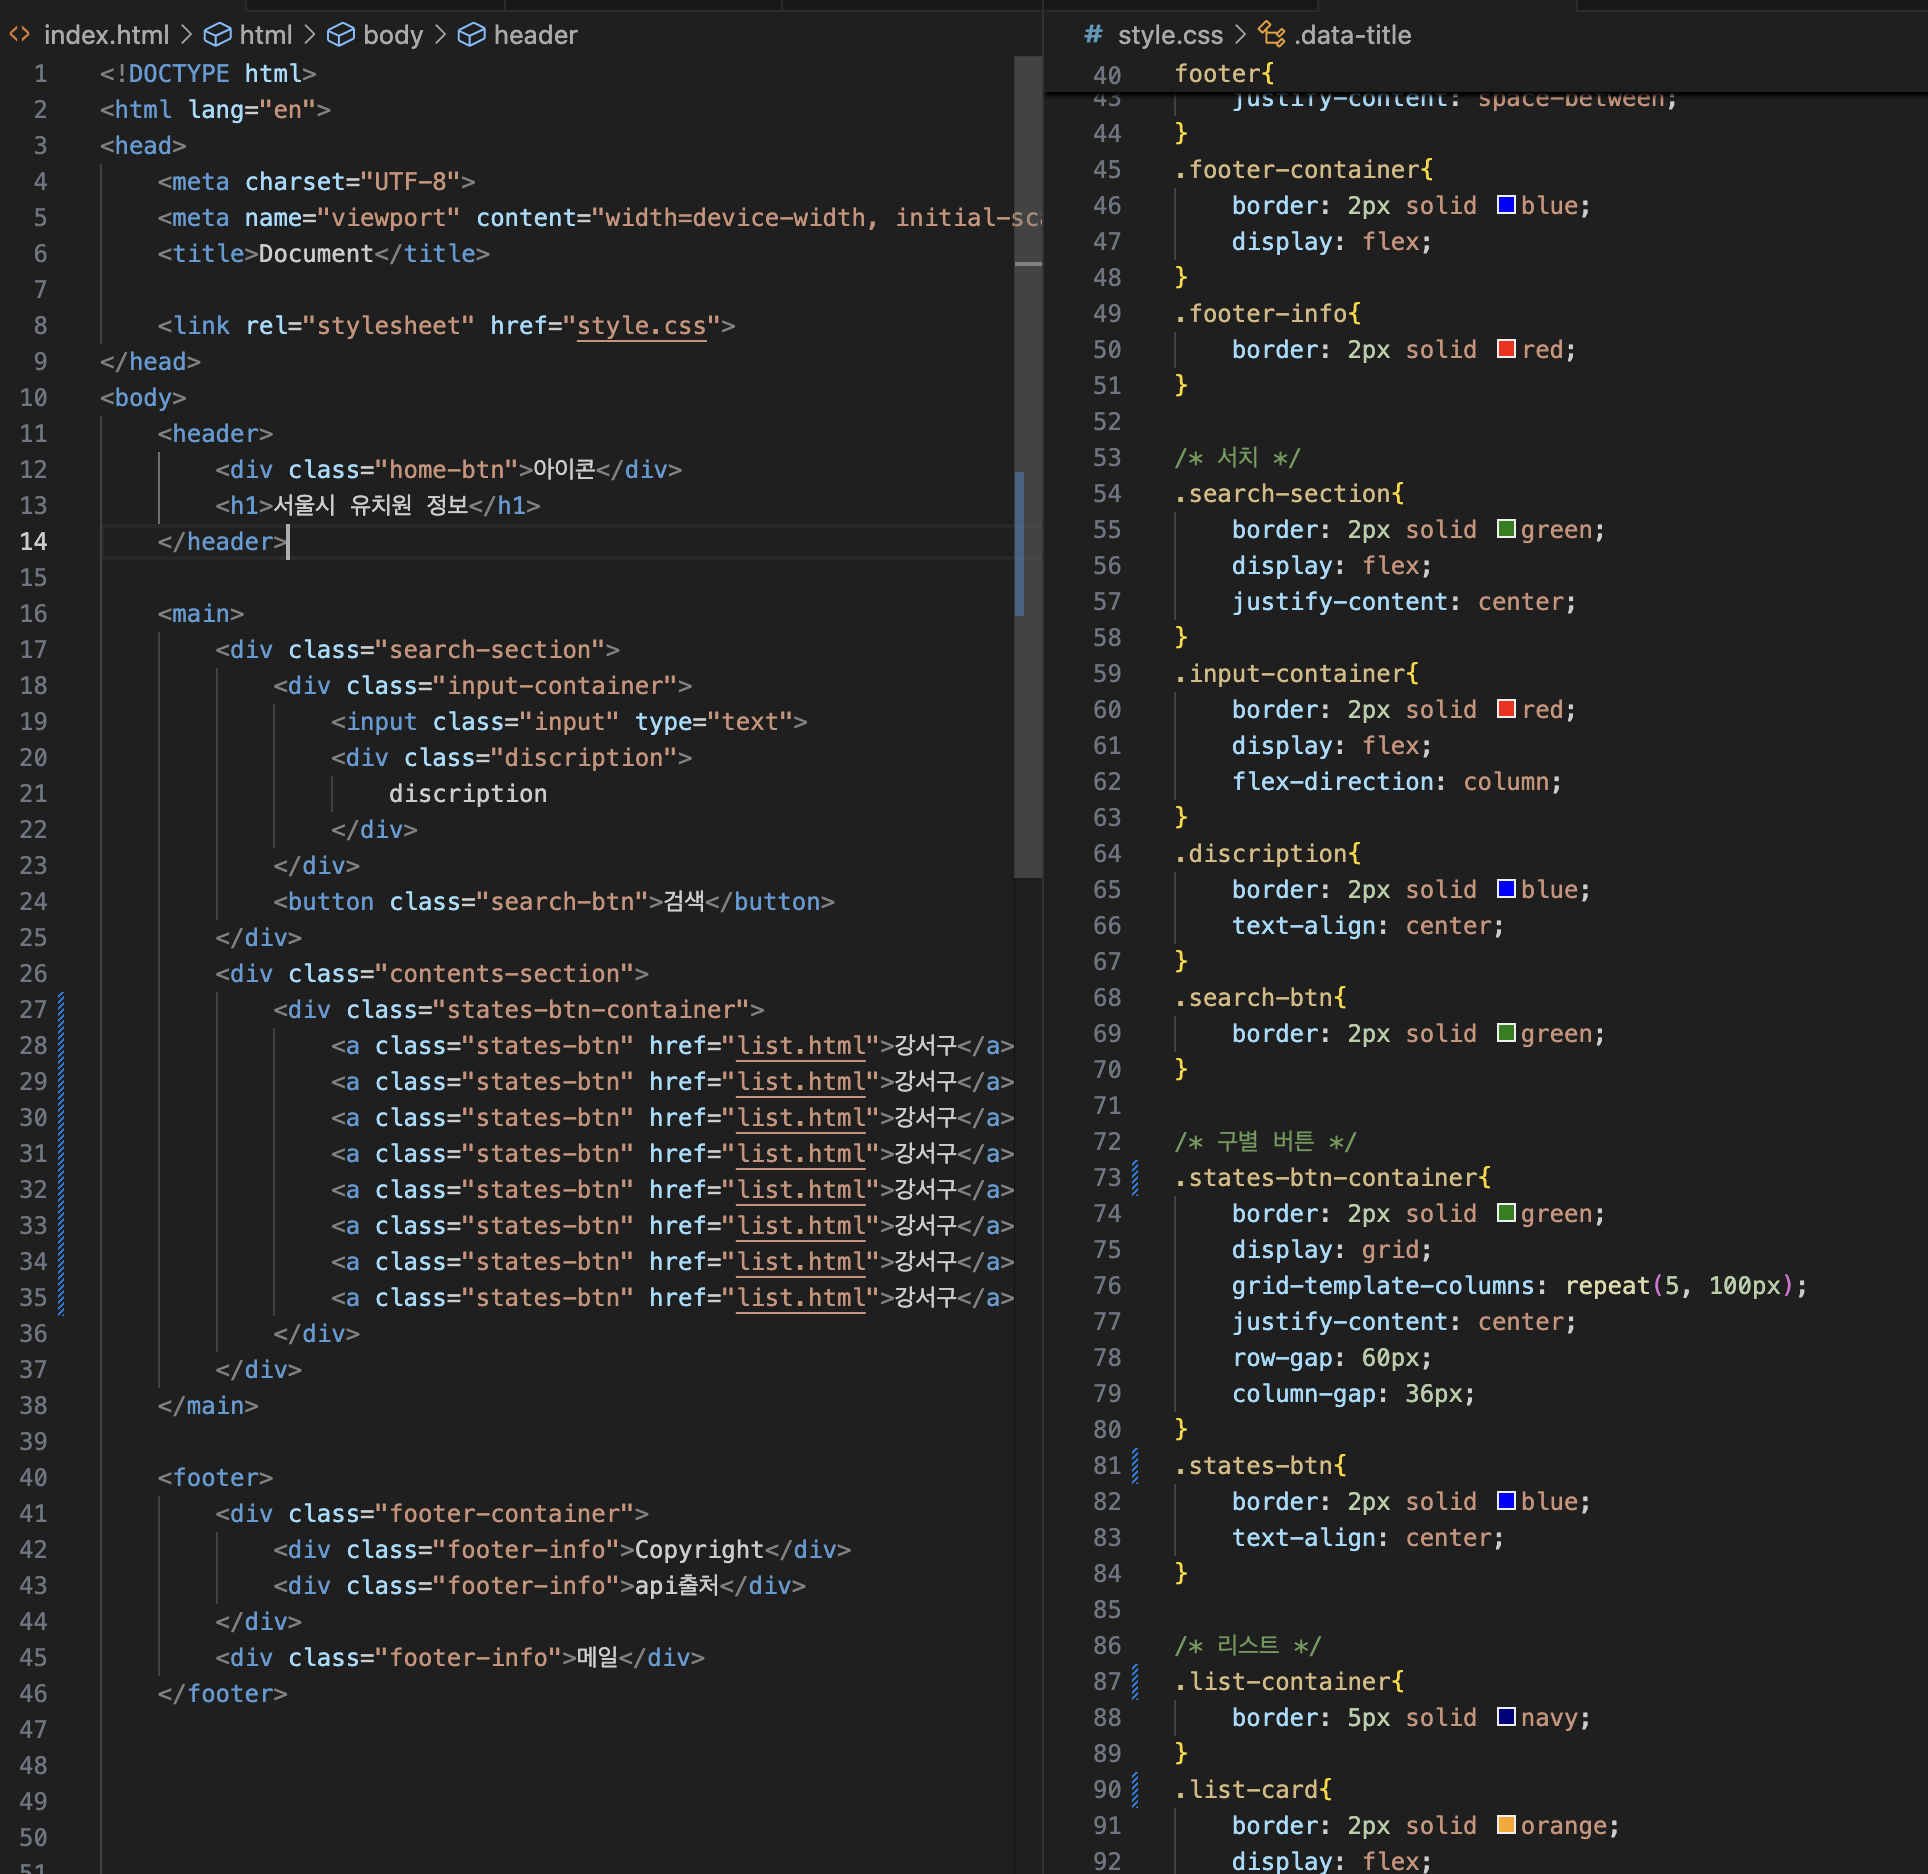Open the .data-title breadcrumb symbol list
Image resolution: width=1928 pixels, height=1874 pixels.
click(x=1352, y=35)
